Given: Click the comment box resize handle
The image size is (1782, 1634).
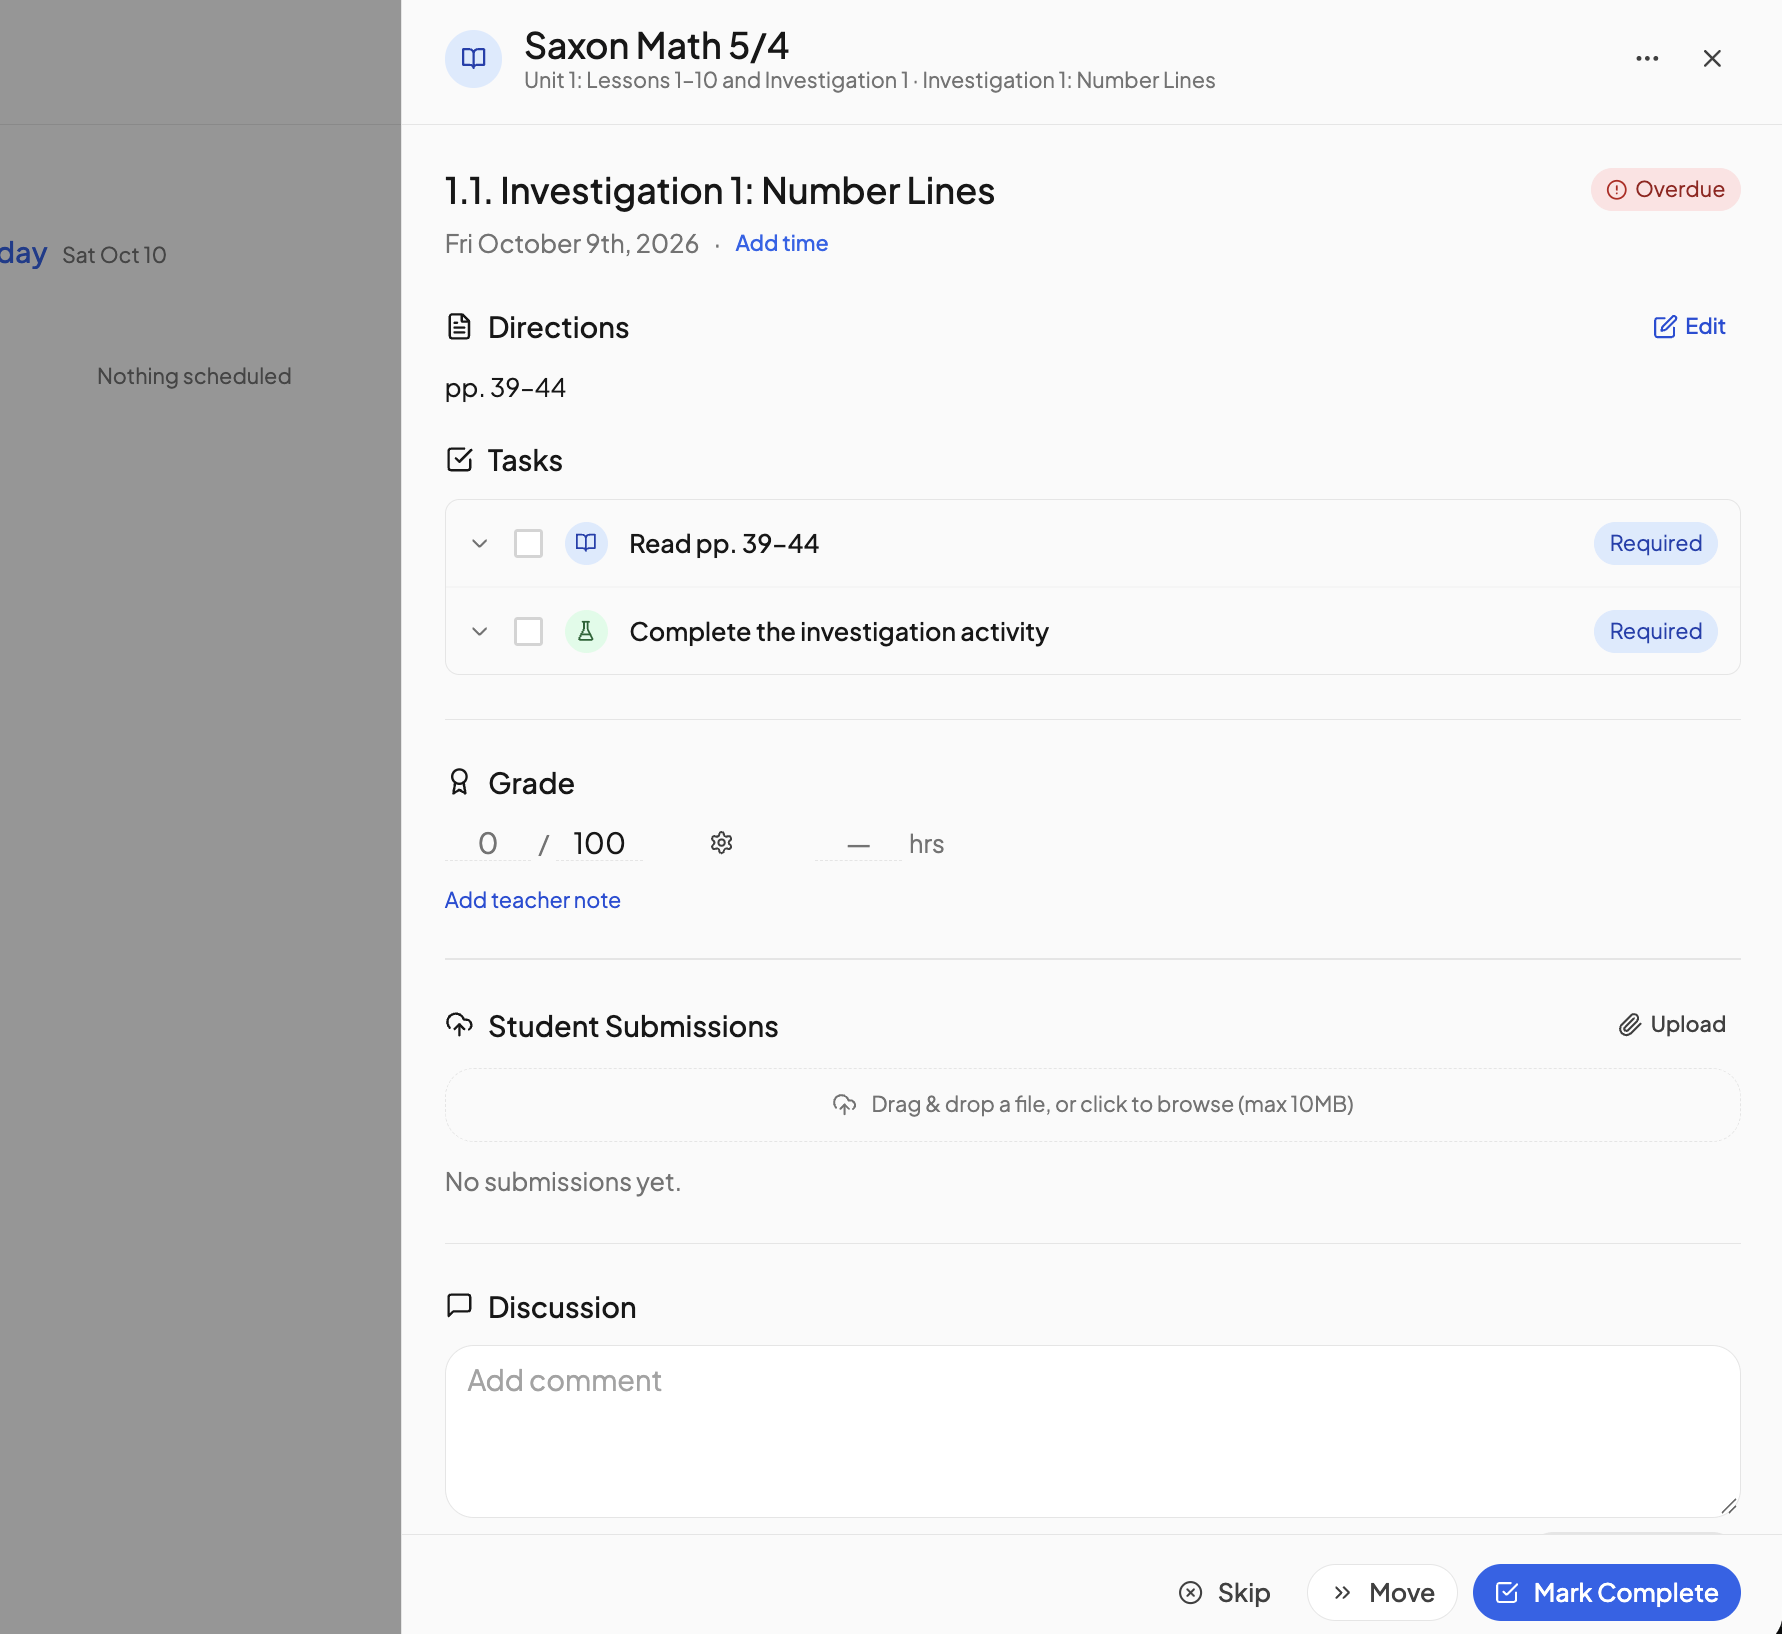Looking at the screenshot, I should coord(1729,1506).
